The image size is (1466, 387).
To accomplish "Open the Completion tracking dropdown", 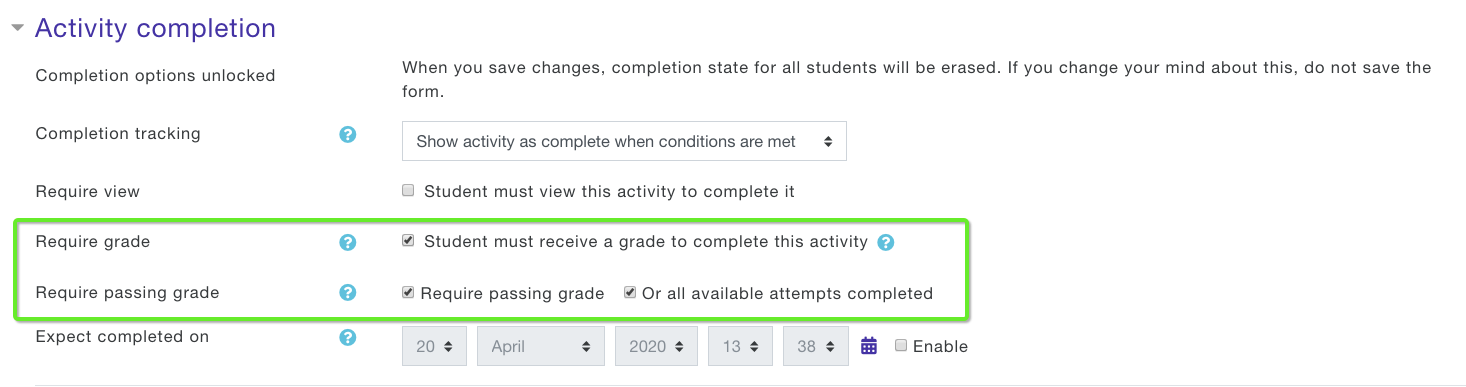I will click(x=624, y=141).
